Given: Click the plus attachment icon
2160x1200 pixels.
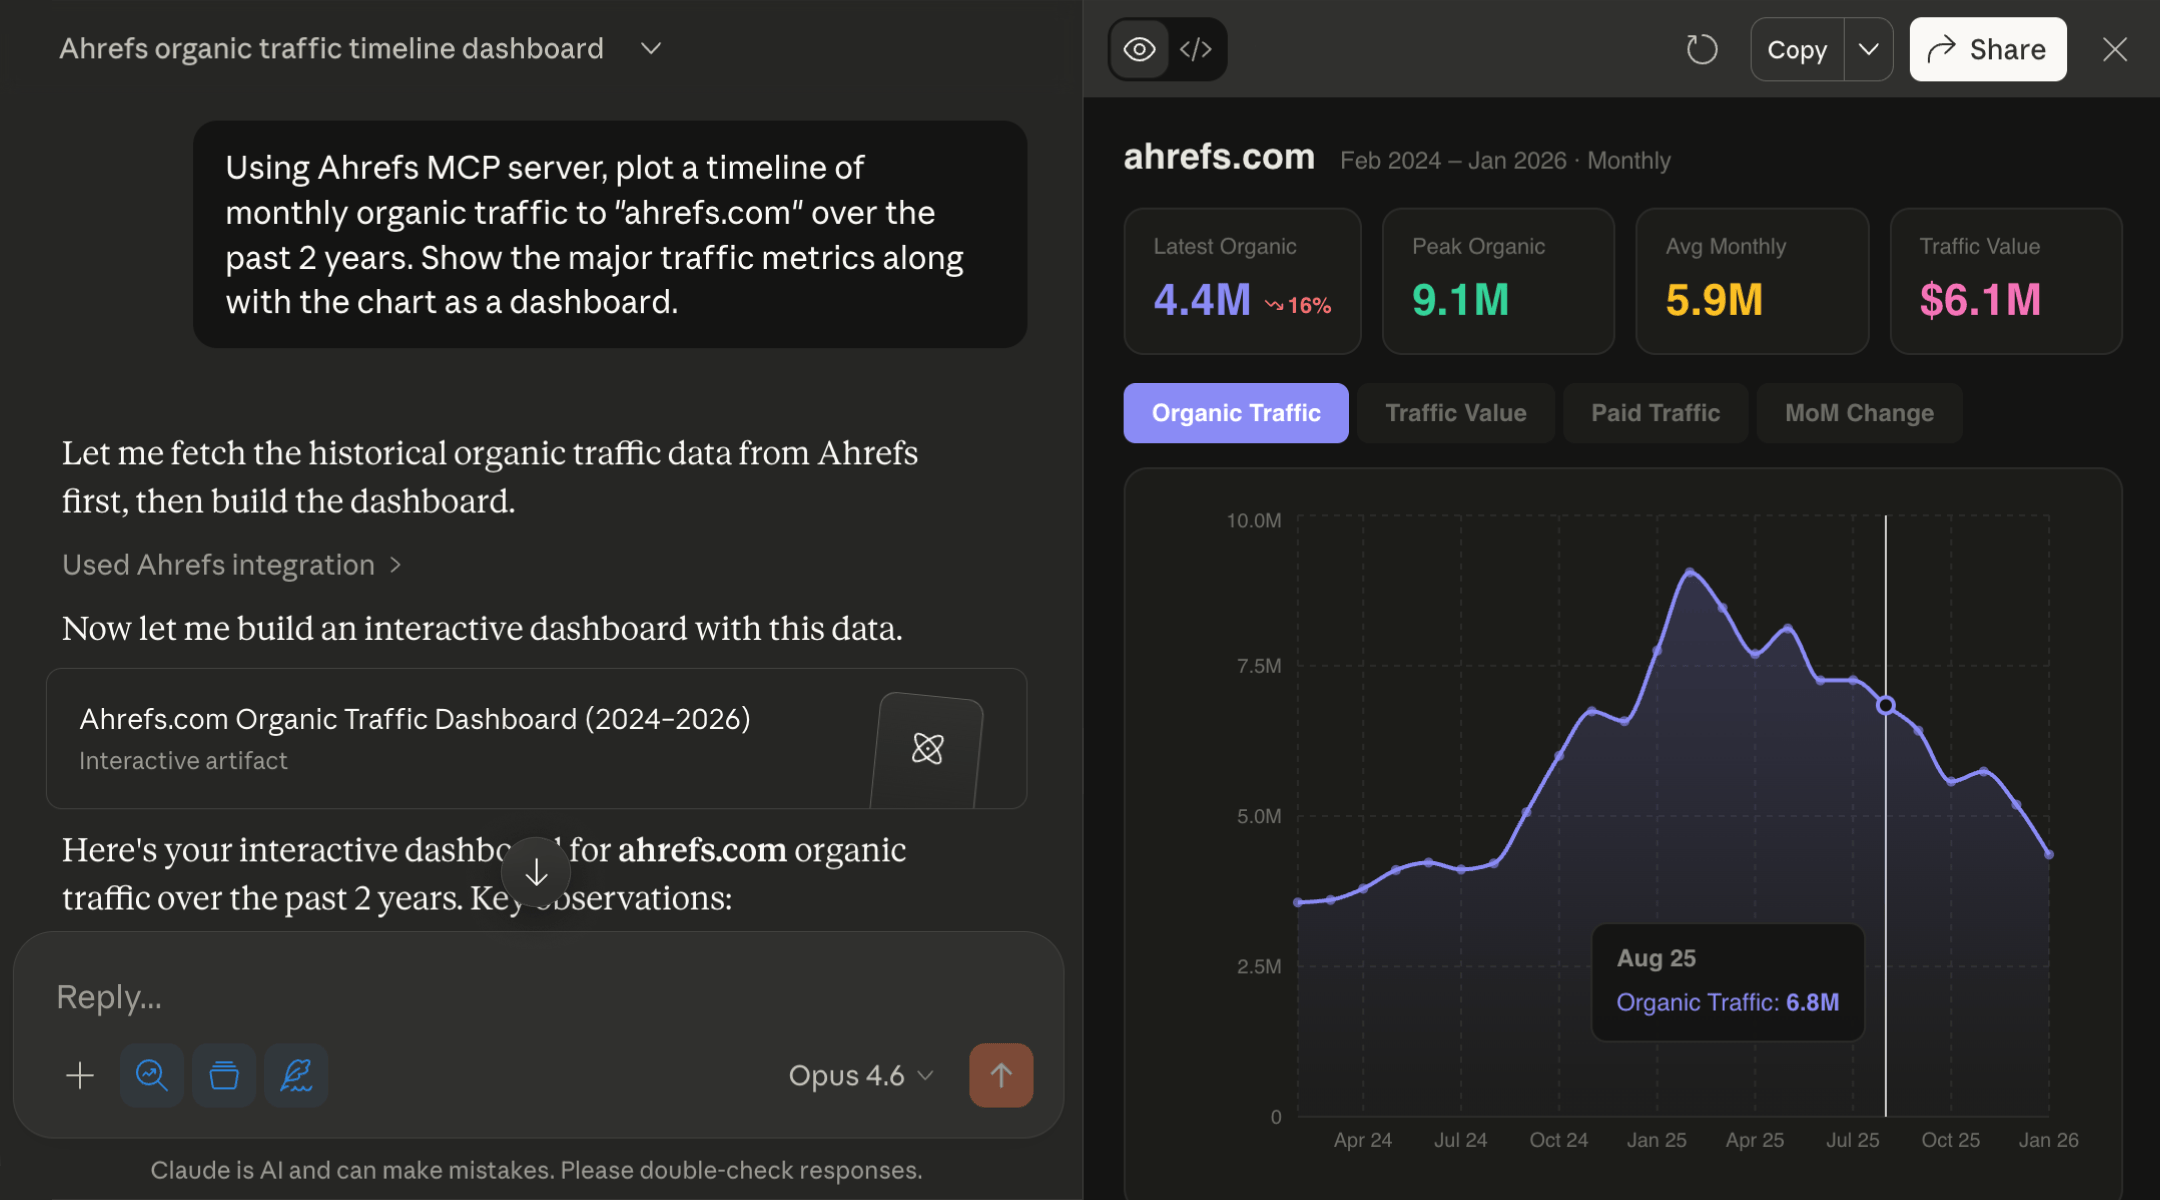Looking at the screenshot, I should pyautogui.click(x=80, y=1075).
